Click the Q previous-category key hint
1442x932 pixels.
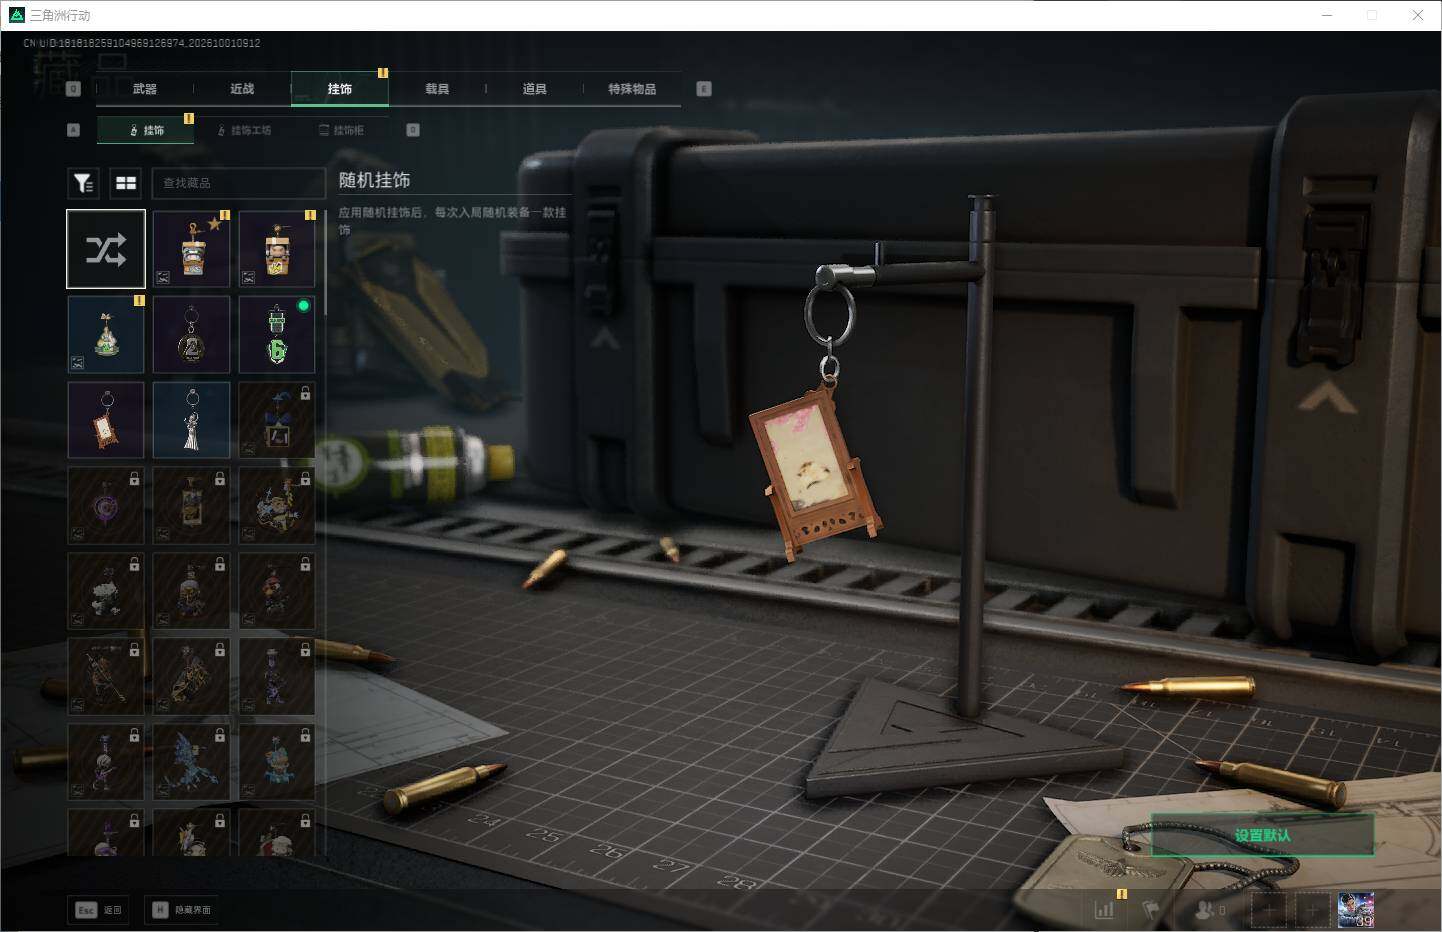[x=73, y=89]
